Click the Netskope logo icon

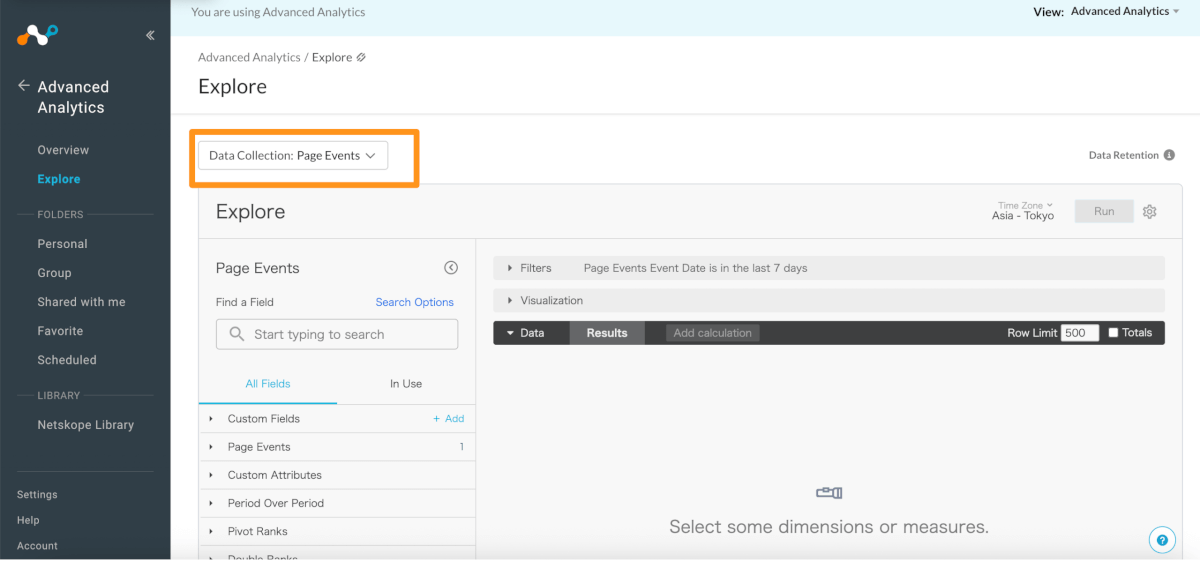click(x=38, y=36)
